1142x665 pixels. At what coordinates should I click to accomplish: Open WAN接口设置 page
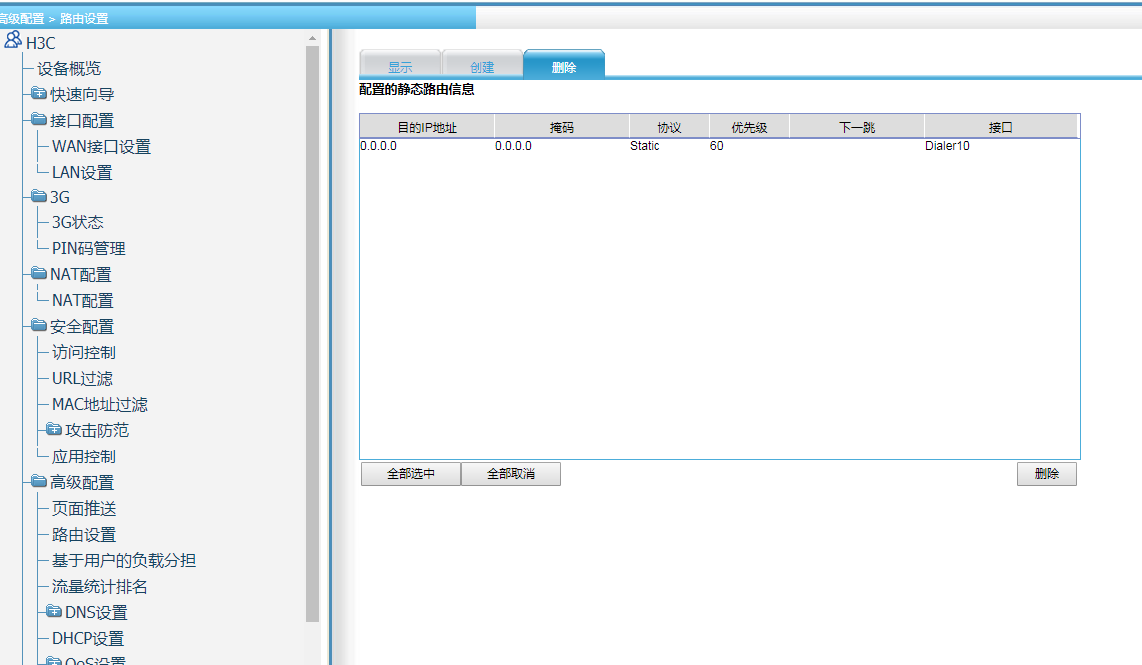click(x=101, y=146)
